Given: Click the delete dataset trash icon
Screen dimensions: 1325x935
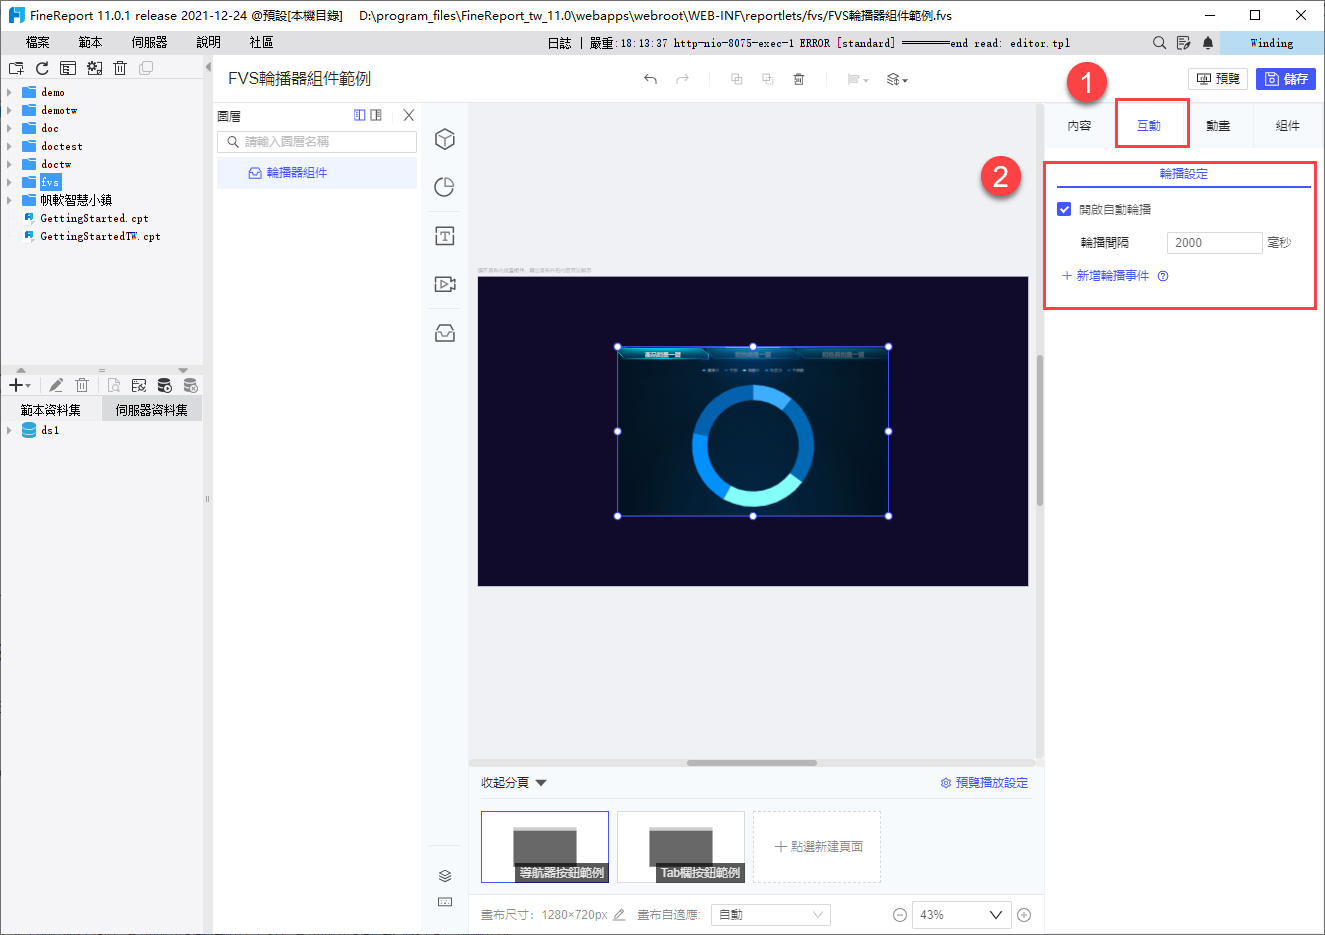Looking at the screenshot, I should pos(82,385).
